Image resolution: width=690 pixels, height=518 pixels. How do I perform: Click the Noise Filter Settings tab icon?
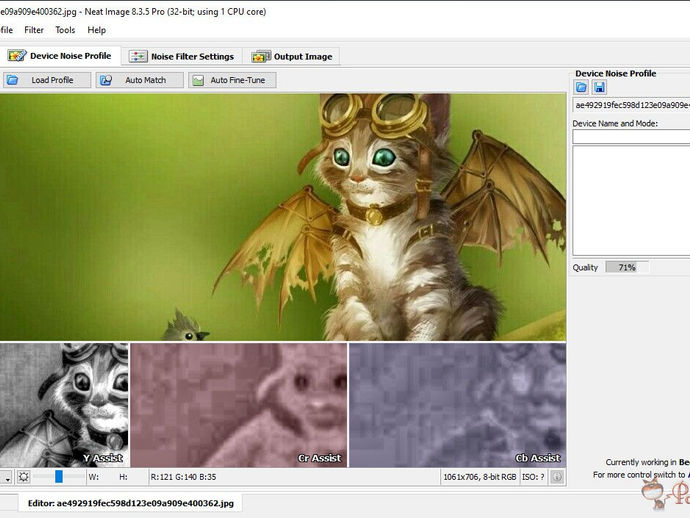(x=138, y=56)
